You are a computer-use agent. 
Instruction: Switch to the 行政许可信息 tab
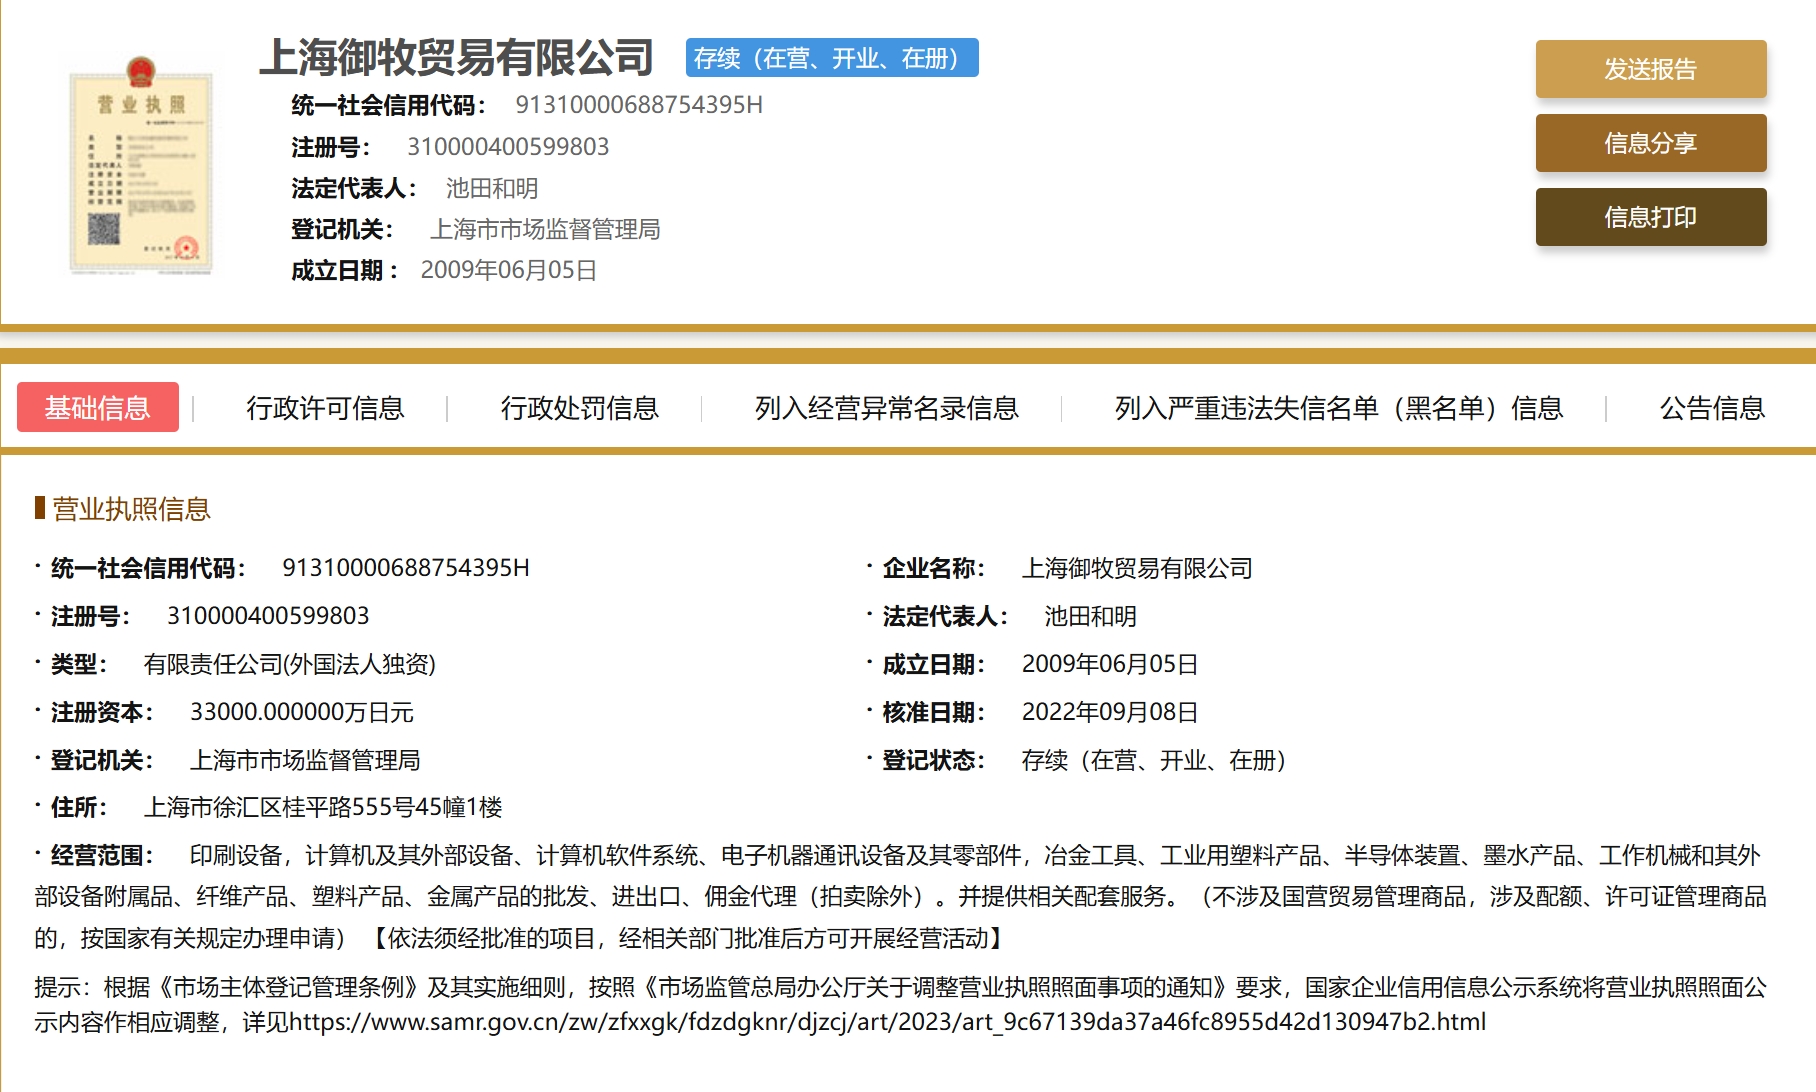point(325,408)
